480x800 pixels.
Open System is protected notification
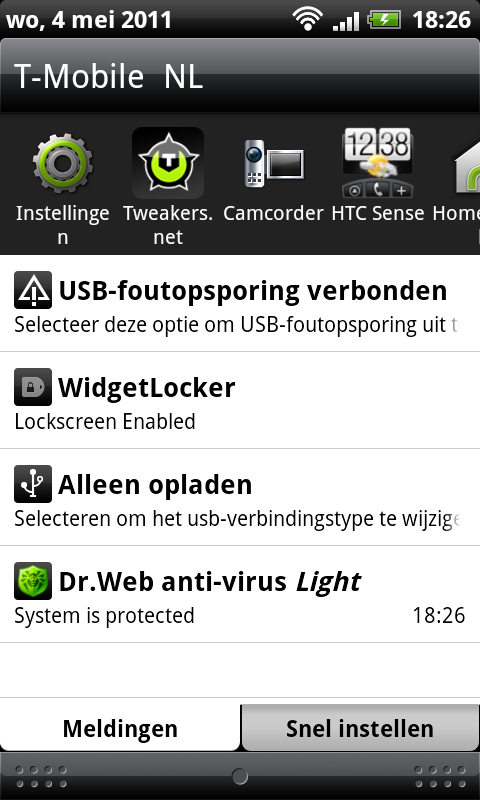coord(240,594)
